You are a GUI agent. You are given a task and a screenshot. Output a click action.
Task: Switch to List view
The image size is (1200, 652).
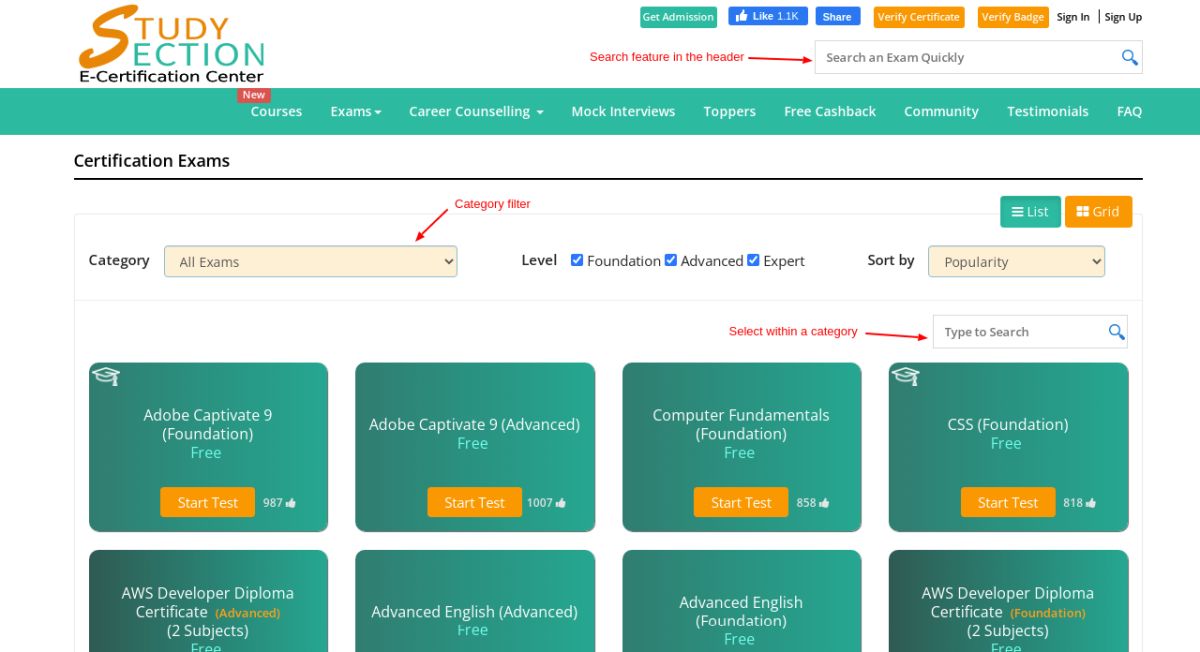[1030, 212]
